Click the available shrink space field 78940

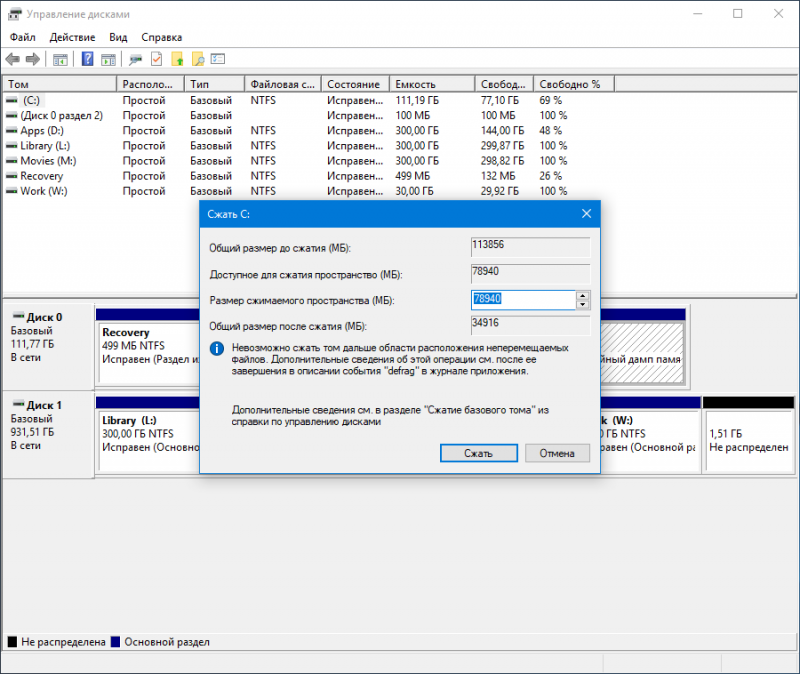tap(531, 273)
